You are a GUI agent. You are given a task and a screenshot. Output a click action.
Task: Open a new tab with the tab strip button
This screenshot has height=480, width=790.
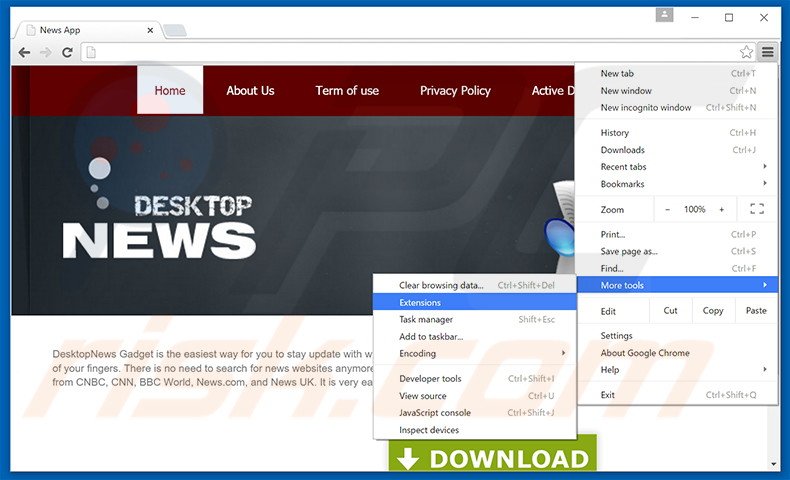pyautogui.click(x=175, y=31)
